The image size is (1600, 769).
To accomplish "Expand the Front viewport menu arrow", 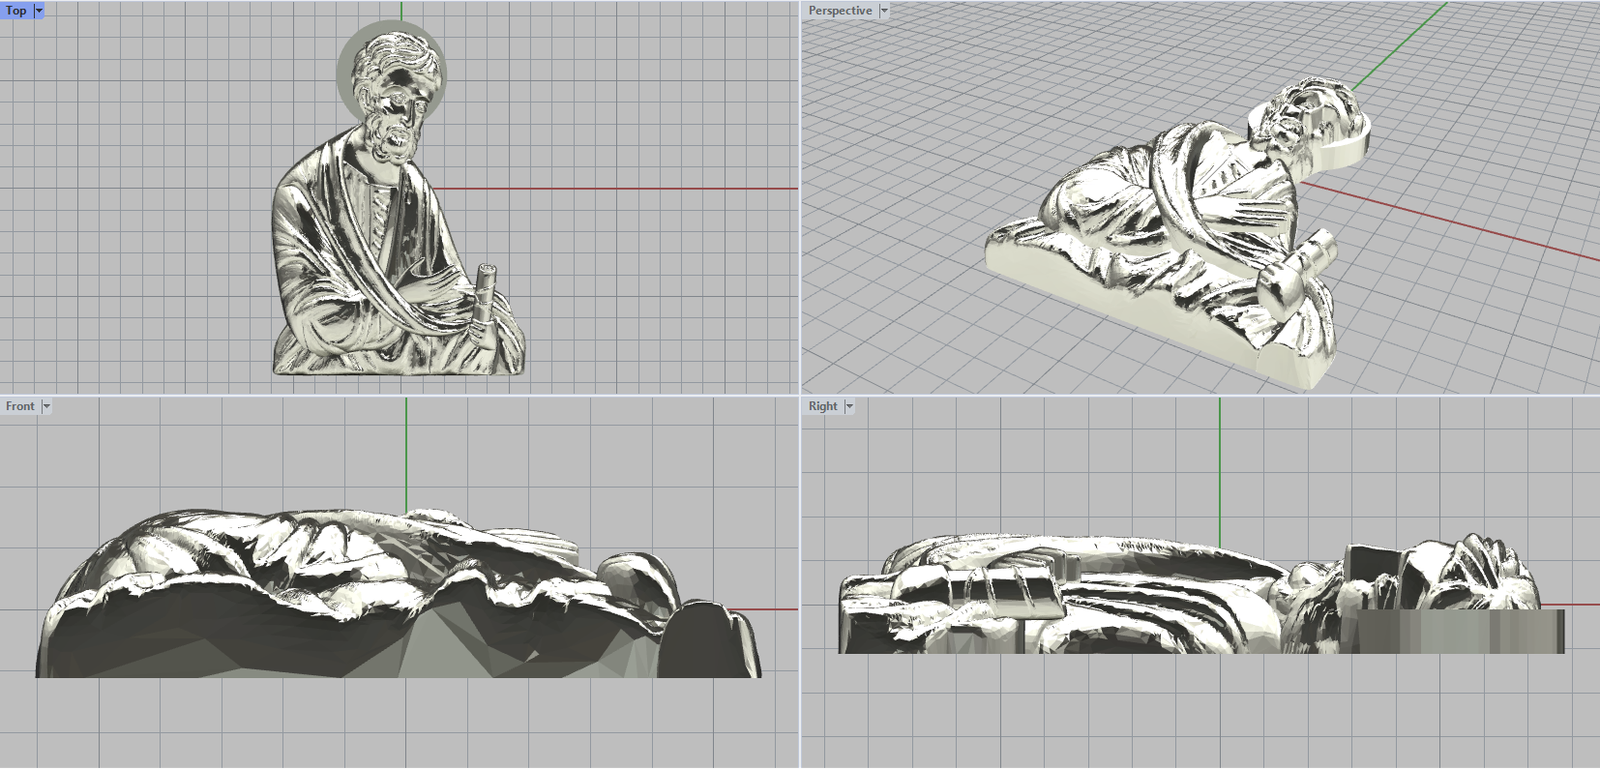I will (x=46, y=406).
